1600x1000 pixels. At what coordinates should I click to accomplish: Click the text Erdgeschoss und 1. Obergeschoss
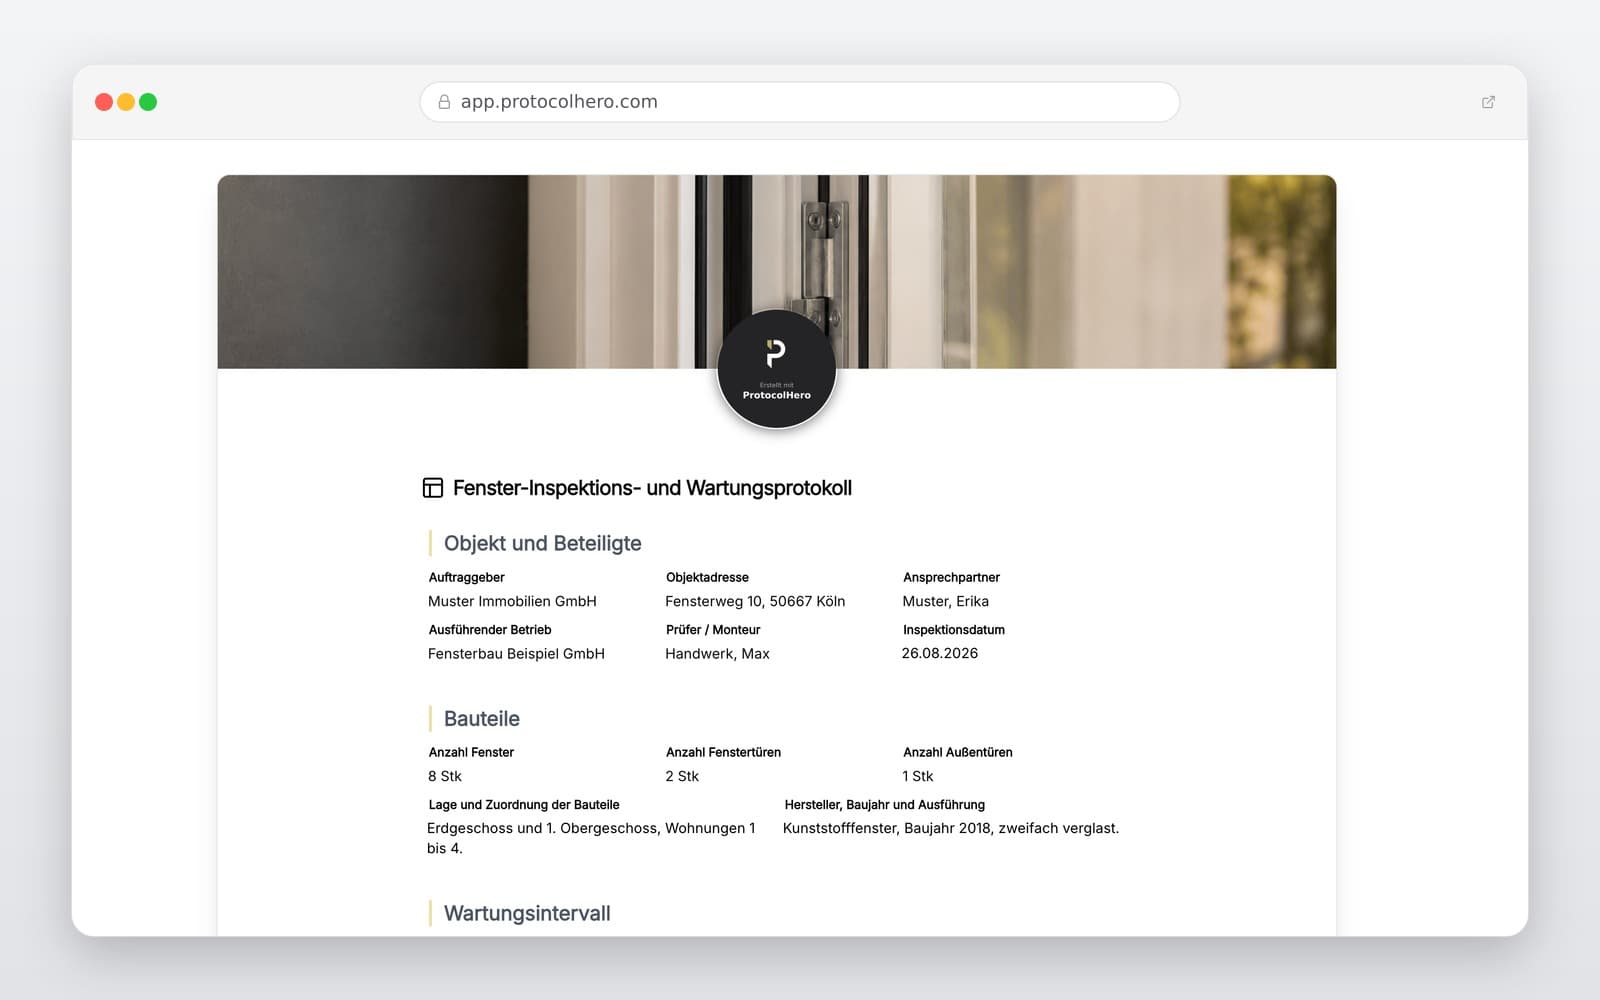coord(543,828)
